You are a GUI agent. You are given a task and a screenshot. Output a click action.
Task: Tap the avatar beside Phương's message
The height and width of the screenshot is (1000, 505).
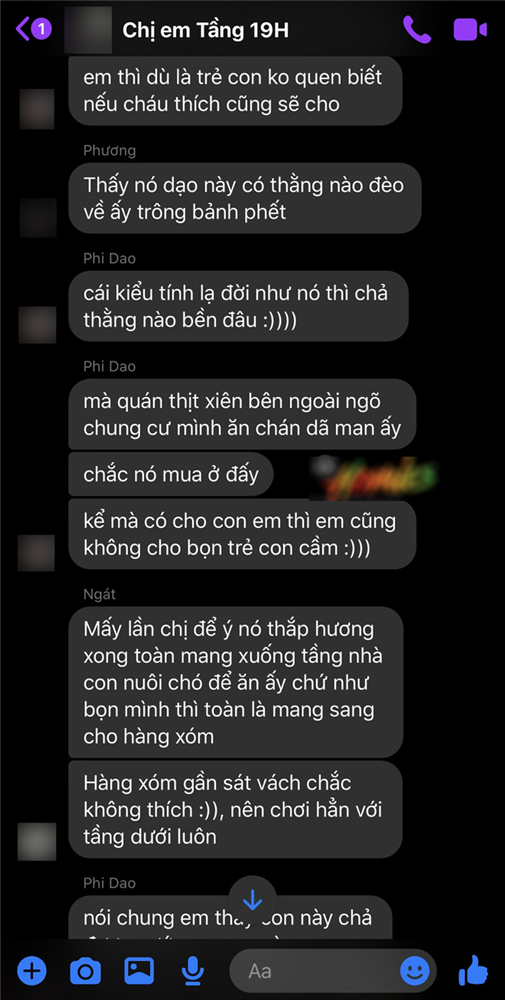tap(38, 217)
